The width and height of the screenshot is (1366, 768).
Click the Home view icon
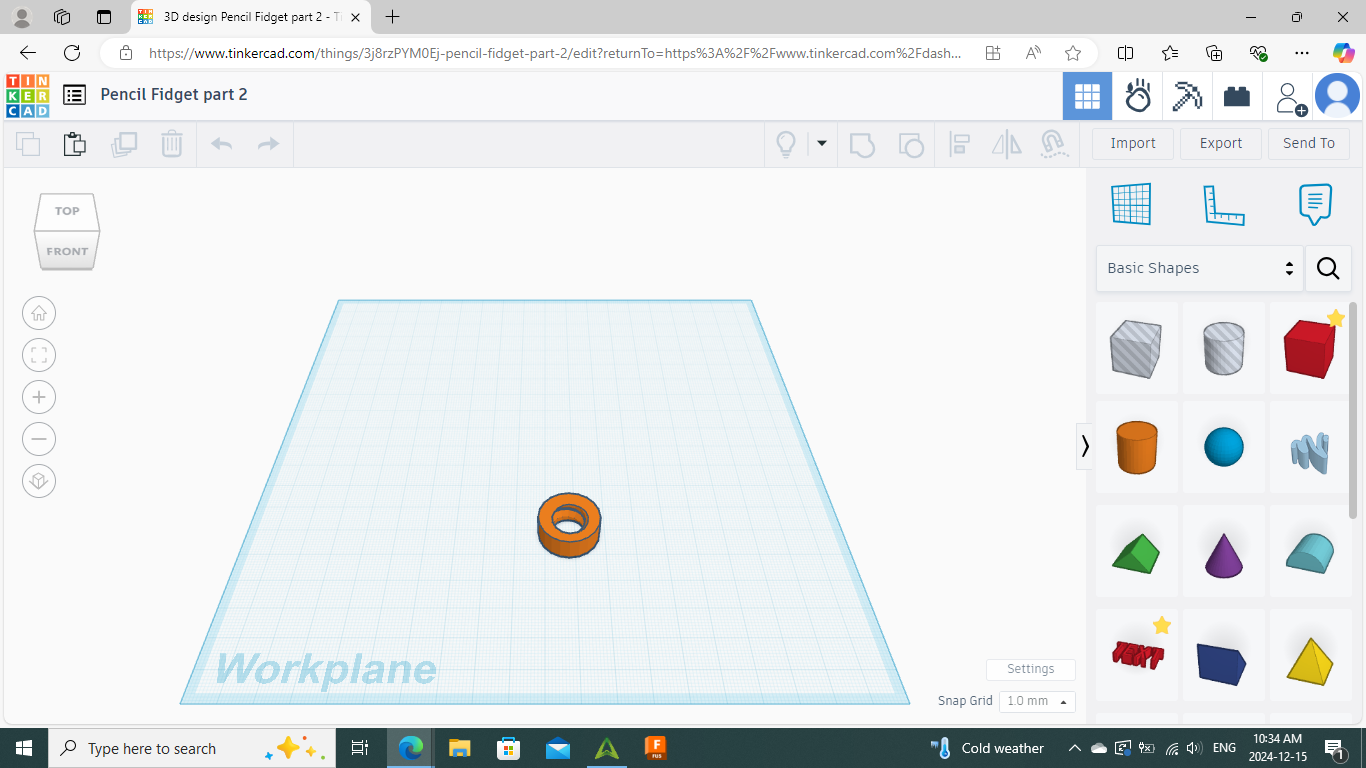(x=39, y=313)
